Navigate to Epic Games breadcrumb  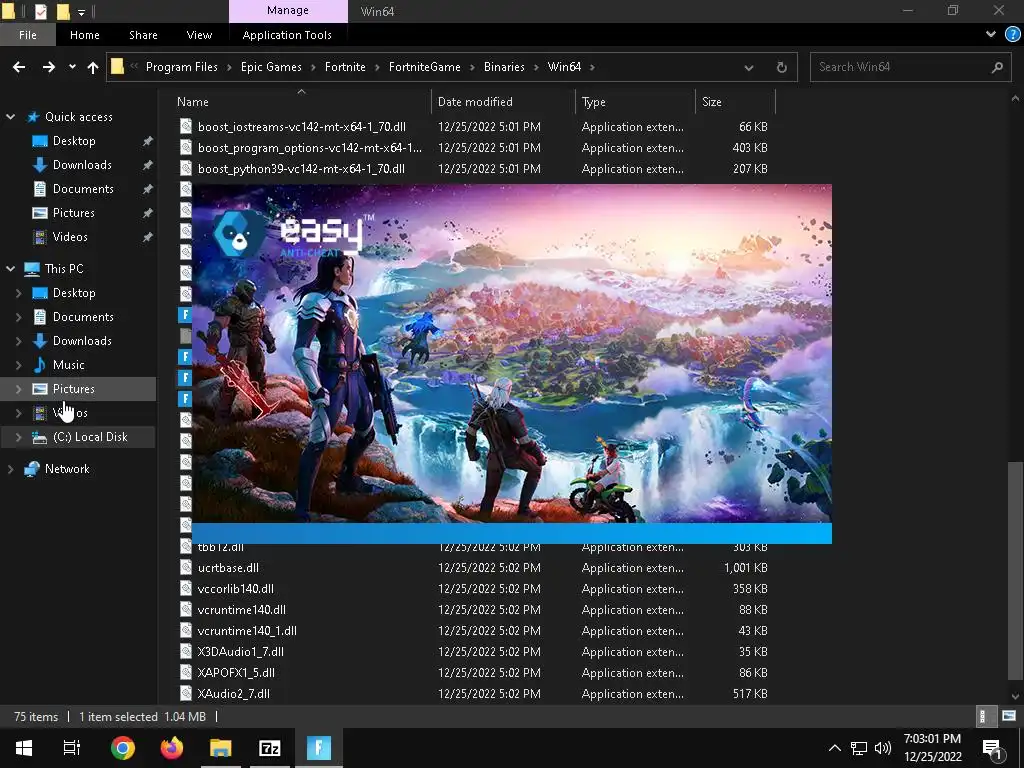[271, 67]
